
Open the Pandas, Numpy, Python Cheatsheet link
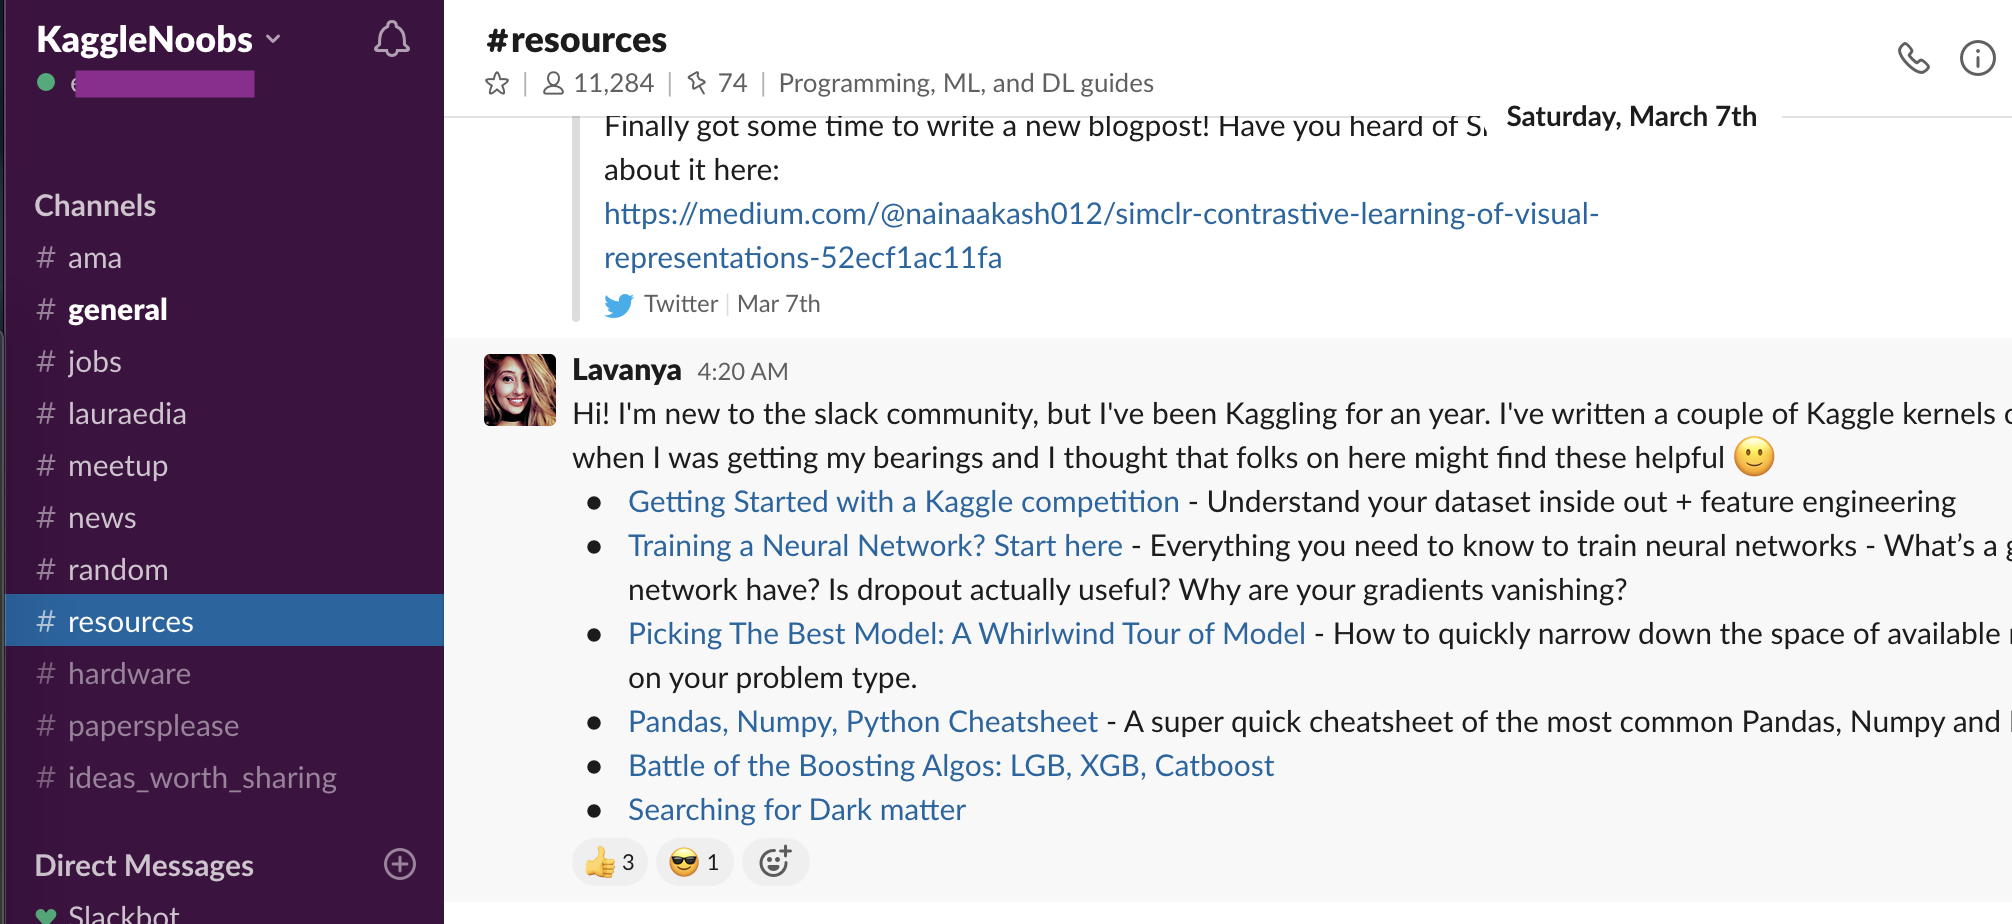pyautogui.click(x=862, y=722)
